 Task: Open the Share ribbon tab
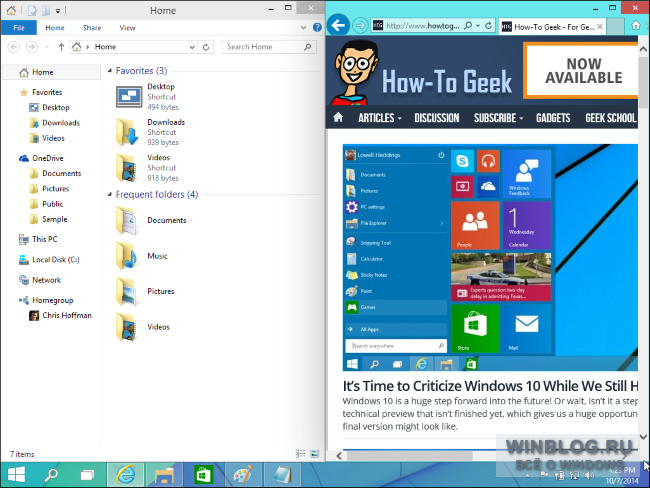point(92,28)
